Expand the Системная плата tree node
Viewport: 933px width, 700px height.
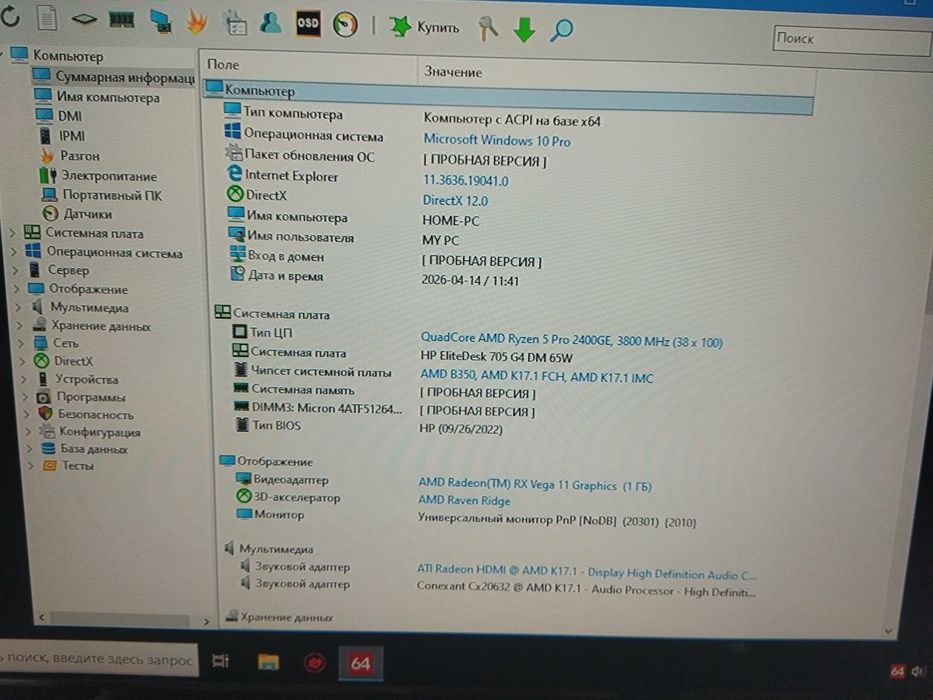pyautogui.click(x=14, y=233)
